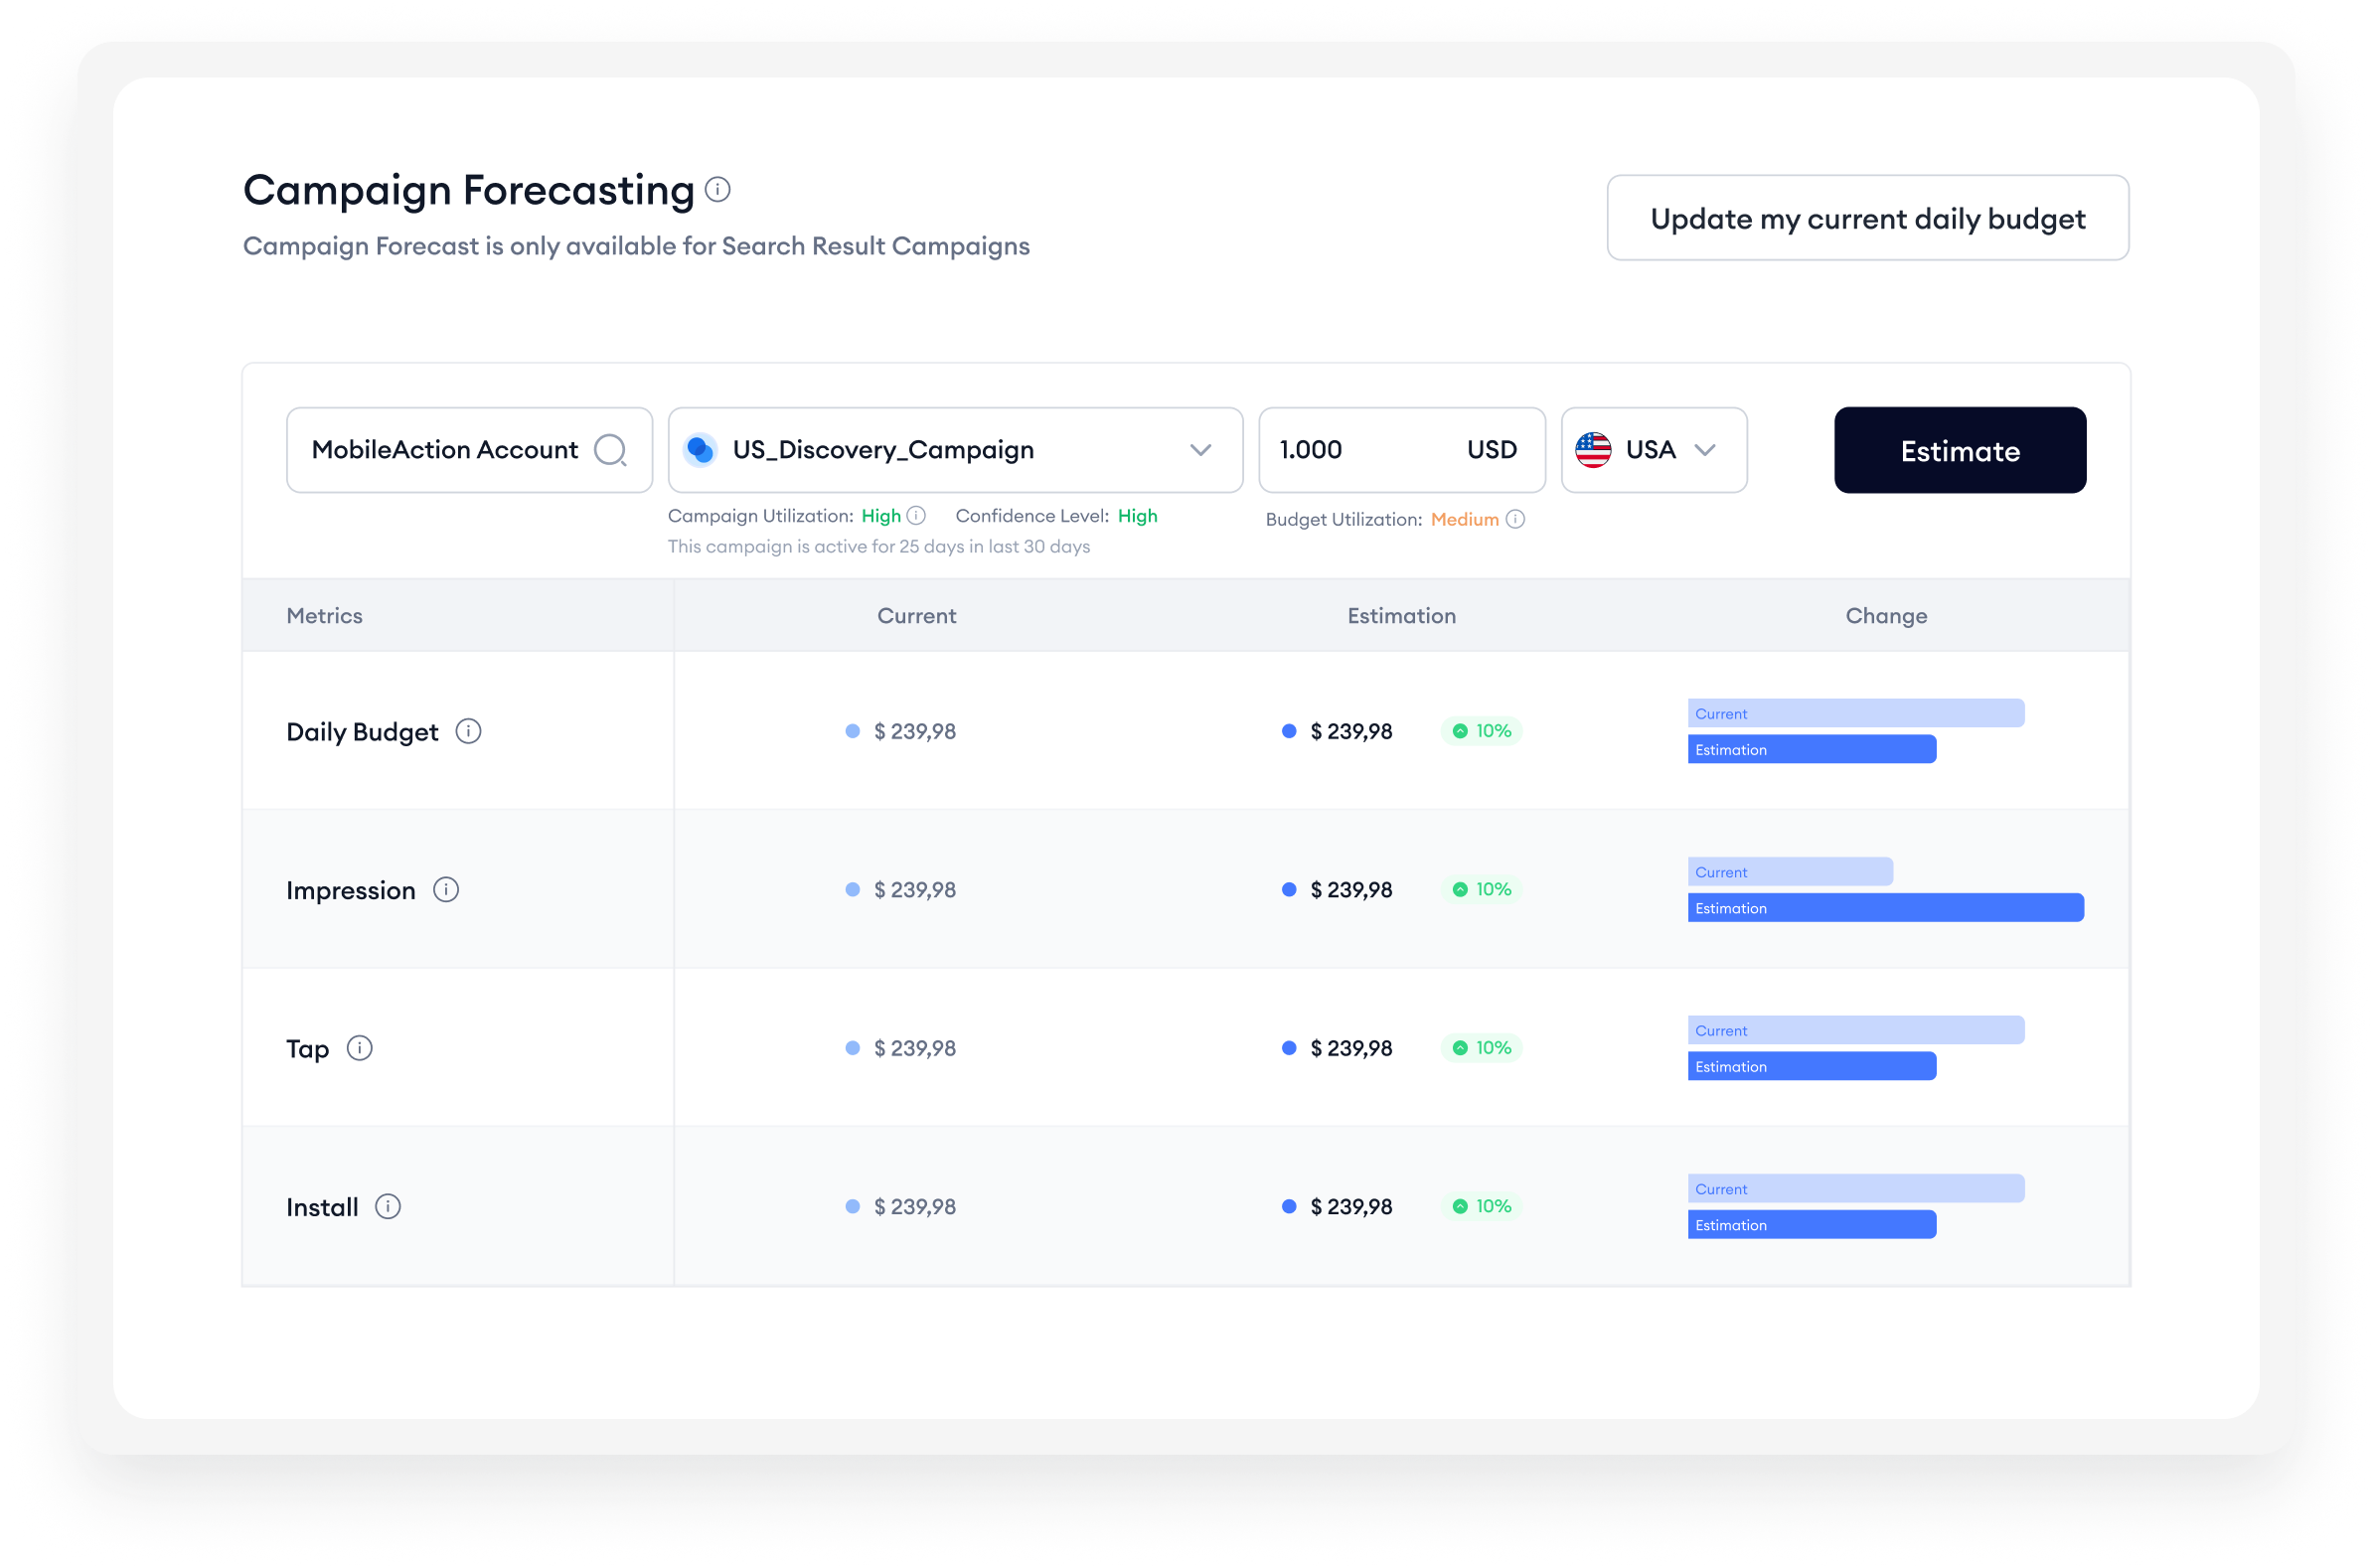Open the USA country dropdown

[x=1705, y=450]
